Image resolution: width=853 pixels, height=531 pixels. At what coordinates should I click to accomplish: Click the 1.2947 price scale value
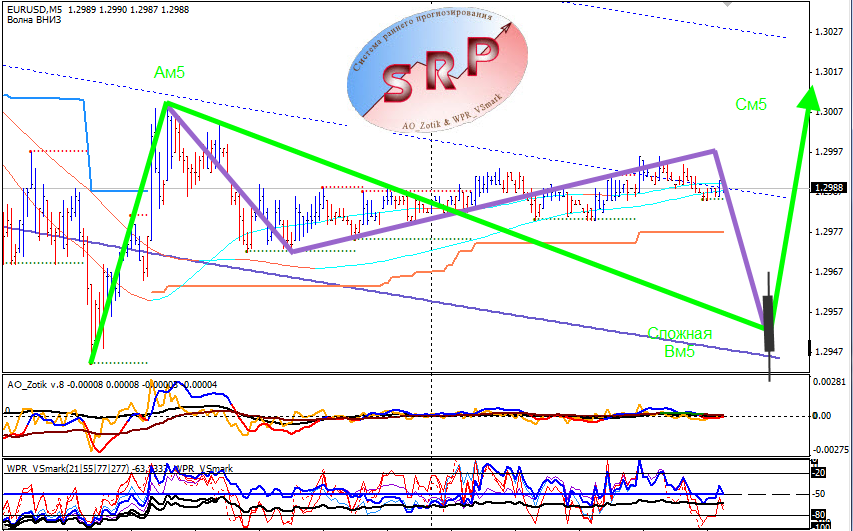point(829,352)
